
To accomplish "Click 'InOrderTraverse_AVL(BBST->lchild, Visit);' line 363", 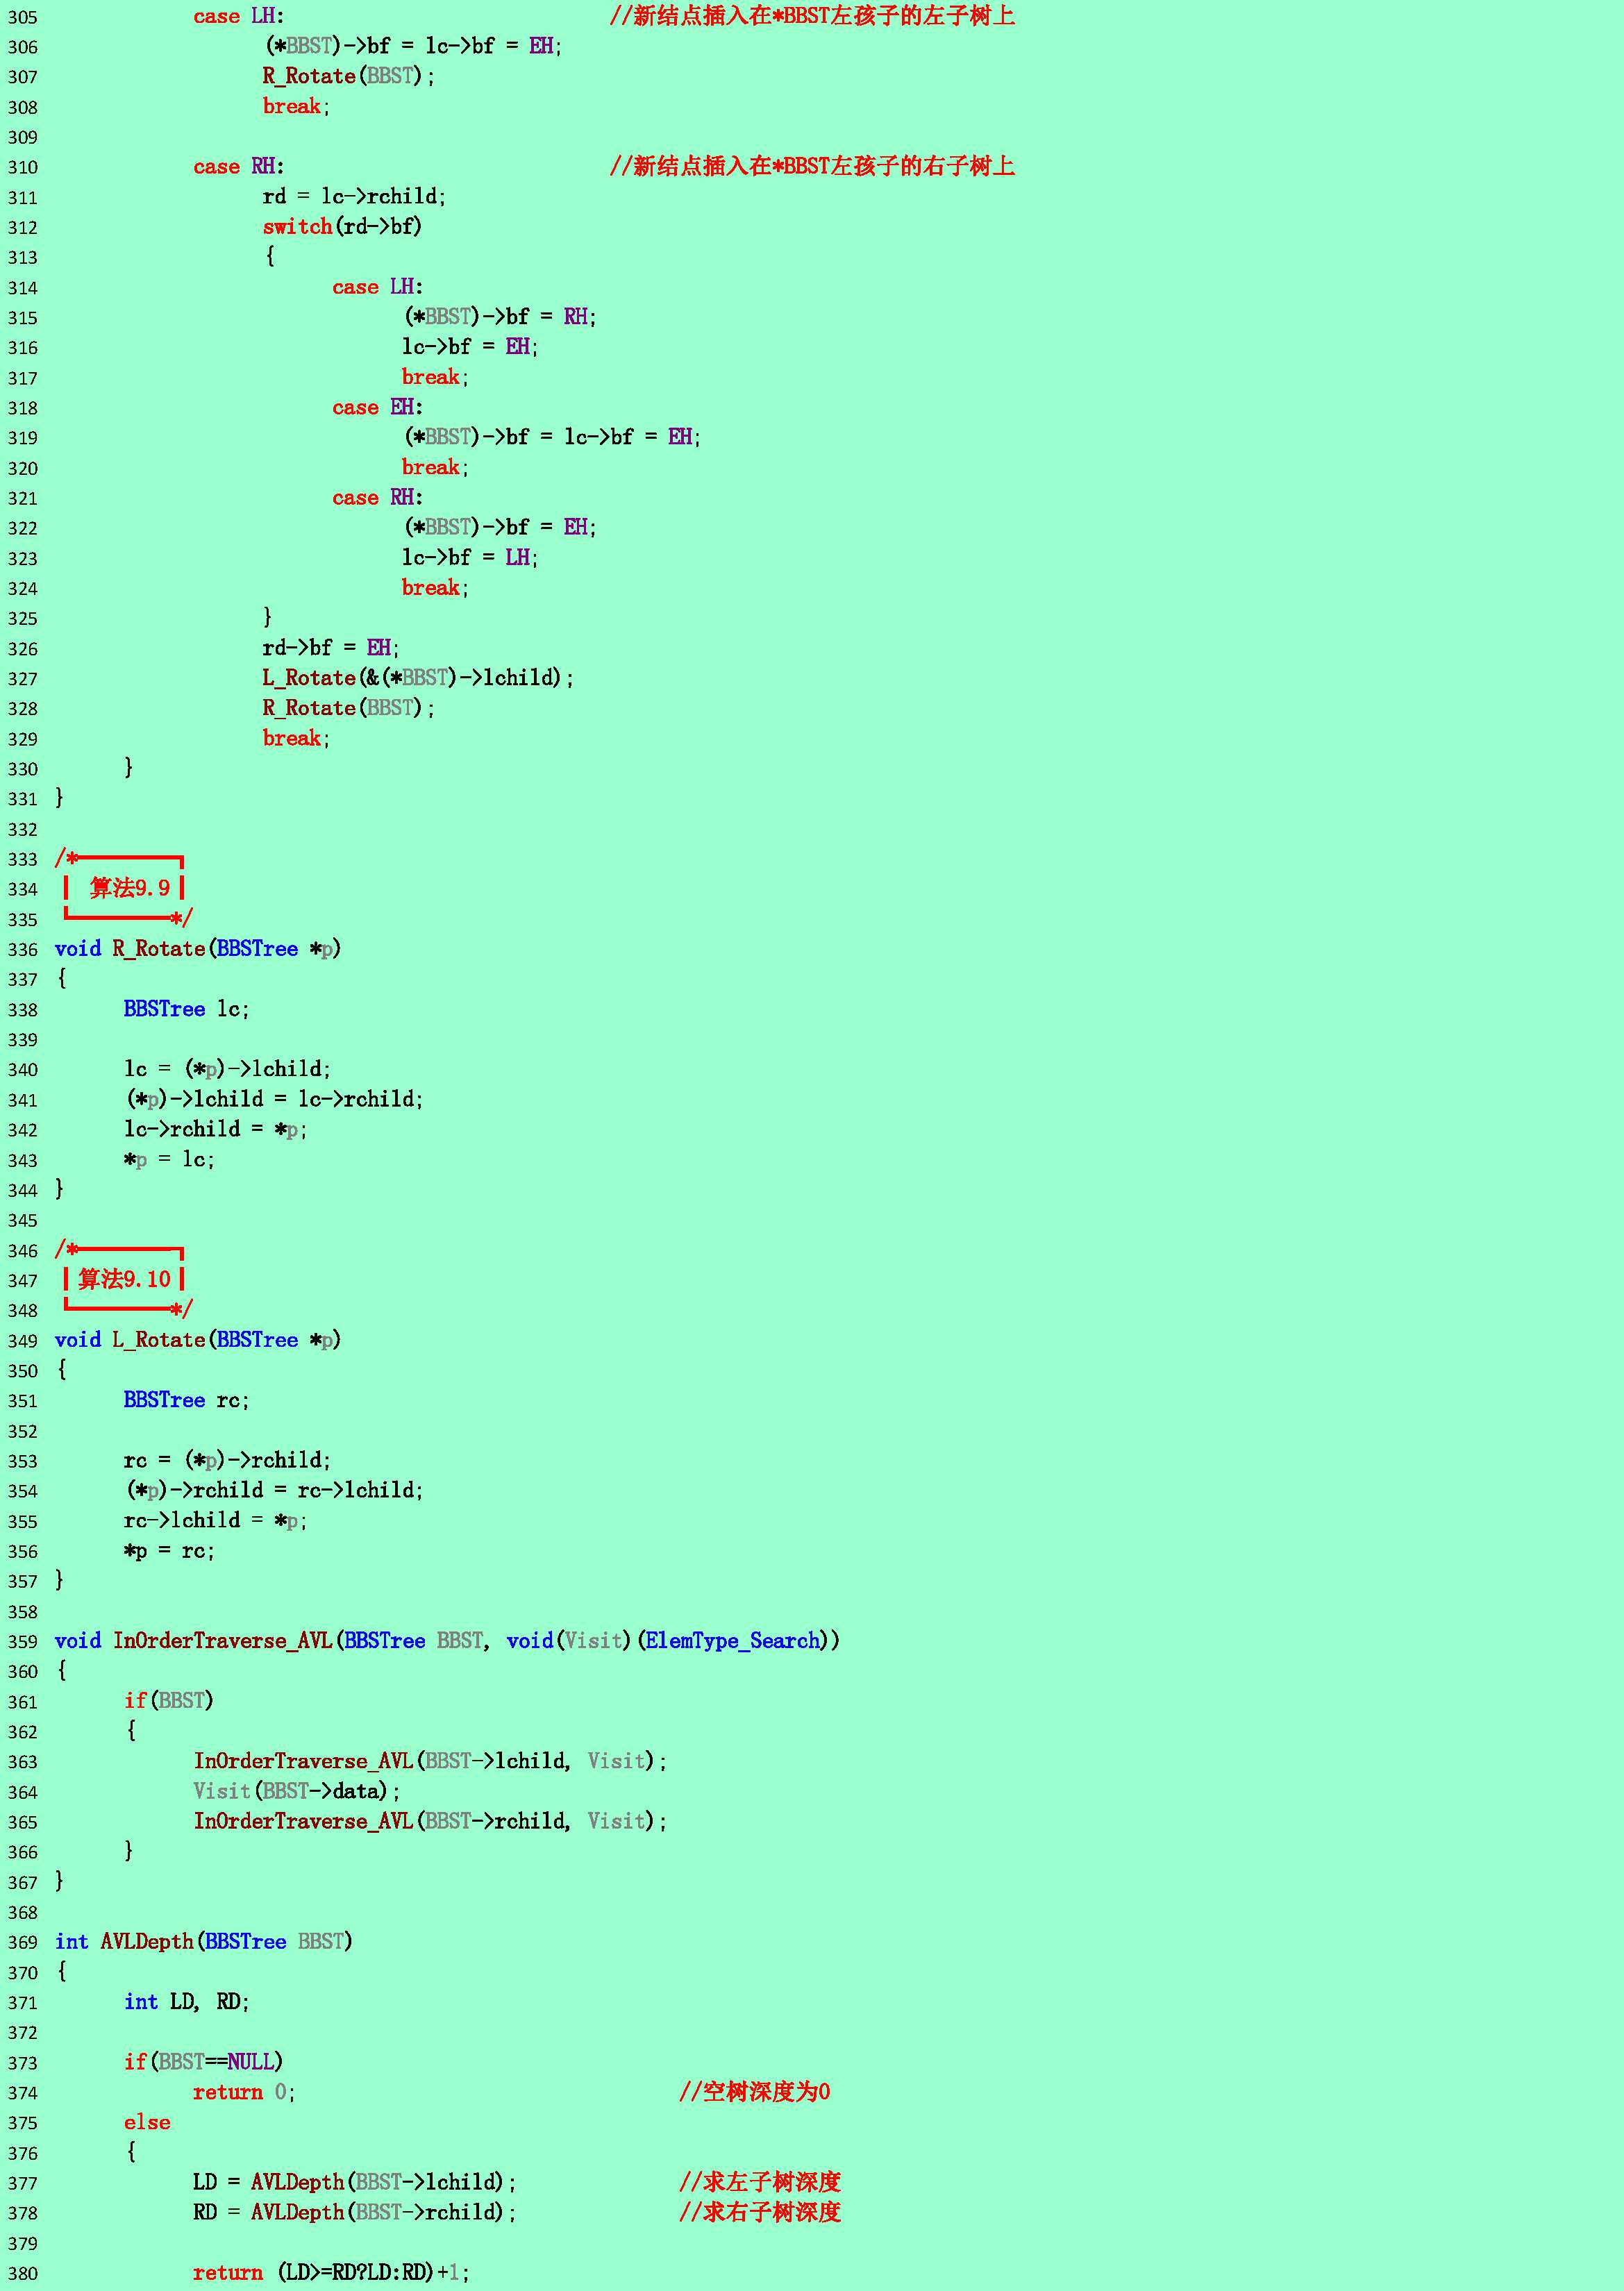I will tap(430, 1761).
